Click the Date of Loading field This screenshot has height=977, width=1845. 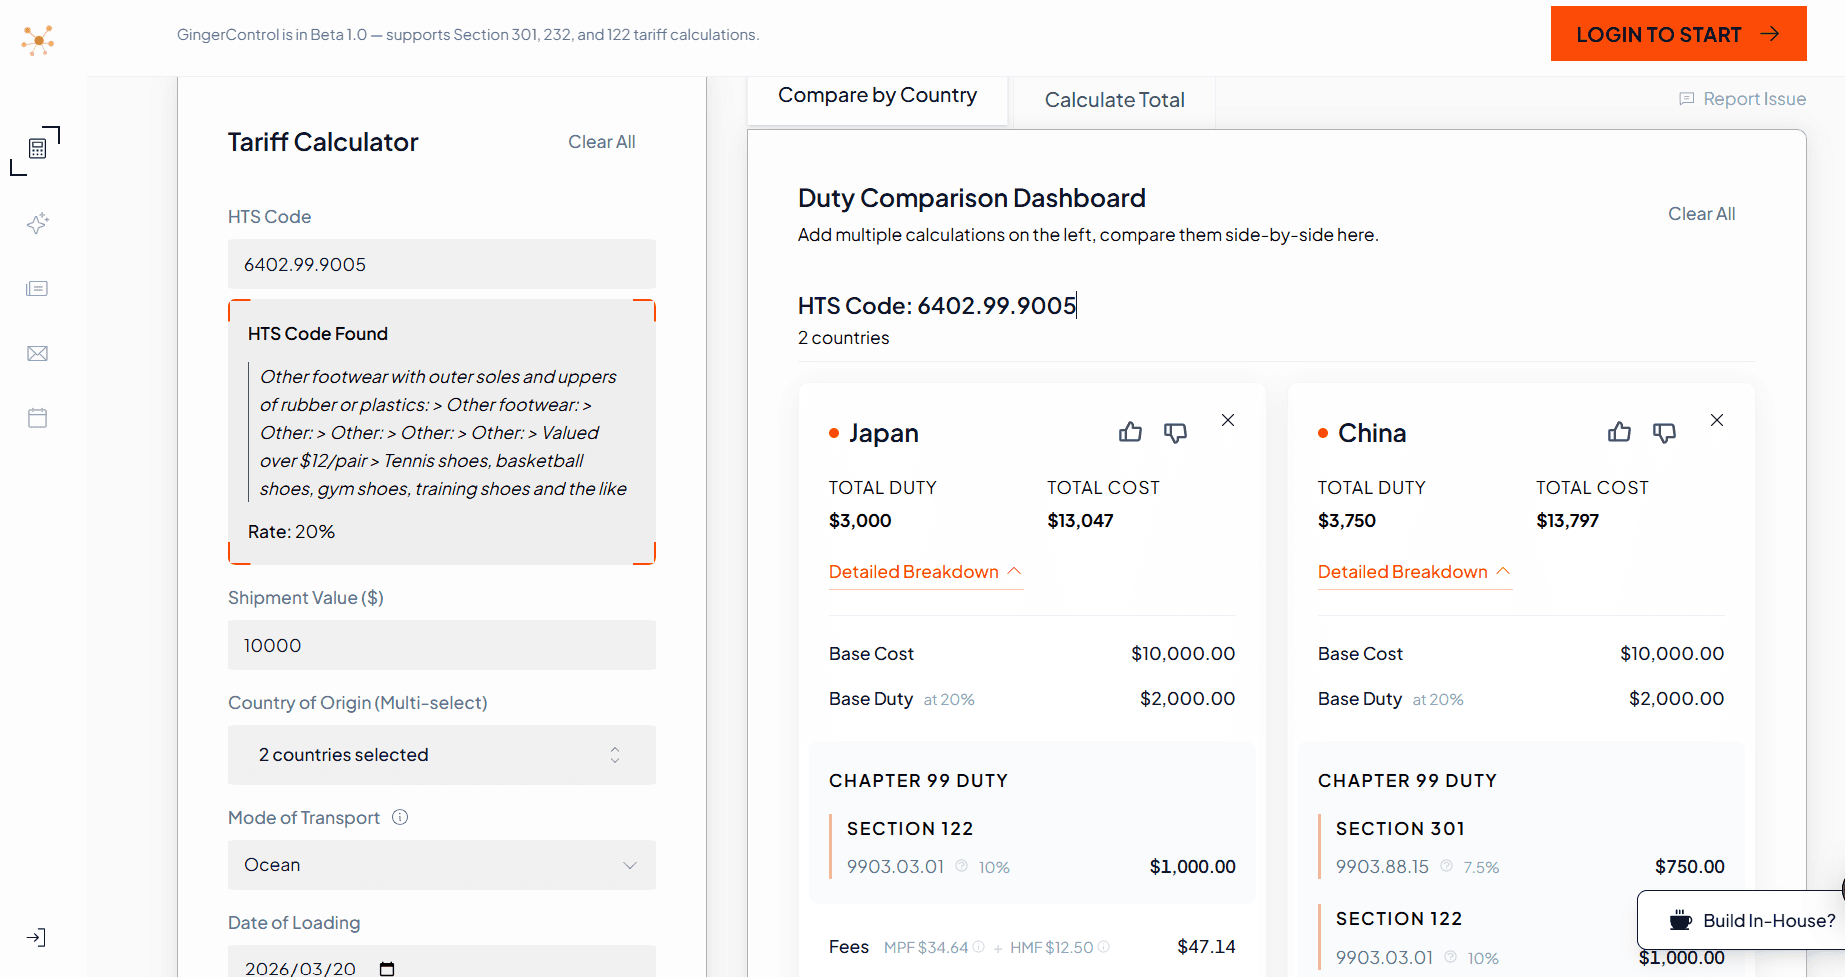tap(442, 962)
